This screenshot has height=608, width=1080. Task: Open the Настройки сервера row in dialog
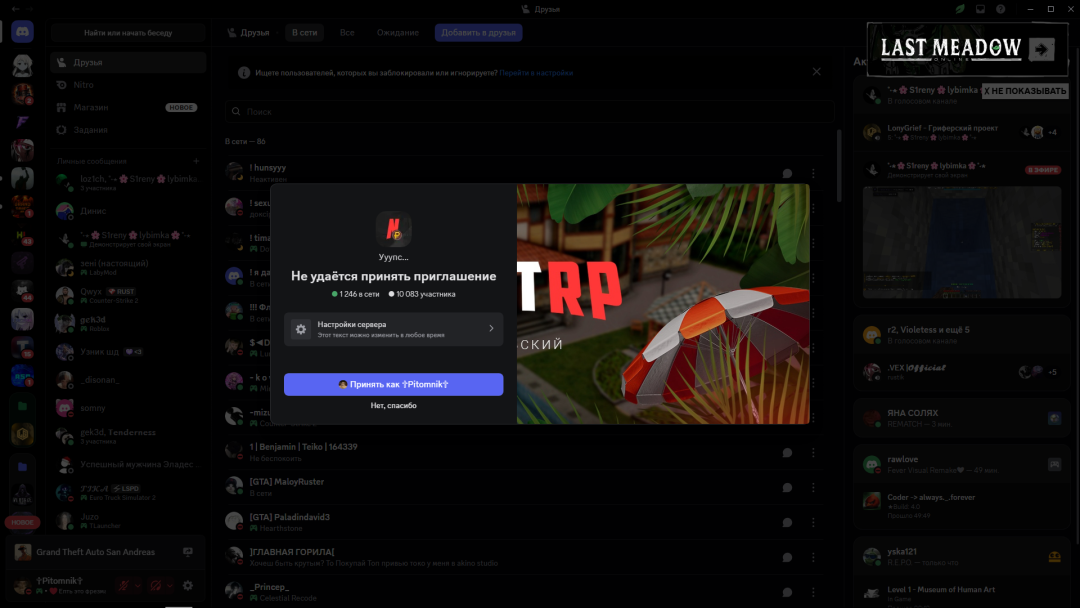click(393, 329)
